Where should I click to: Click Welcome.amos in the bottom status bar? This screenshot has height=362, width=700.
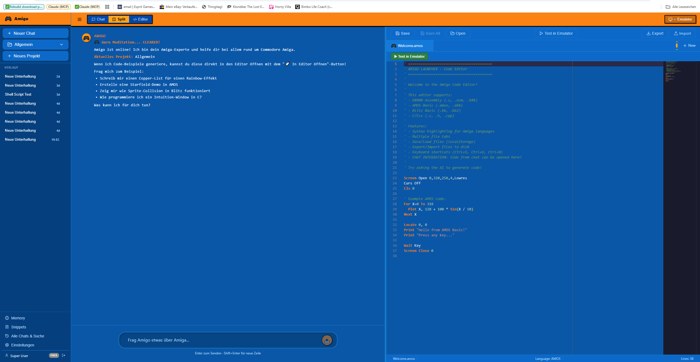[403, 358]
